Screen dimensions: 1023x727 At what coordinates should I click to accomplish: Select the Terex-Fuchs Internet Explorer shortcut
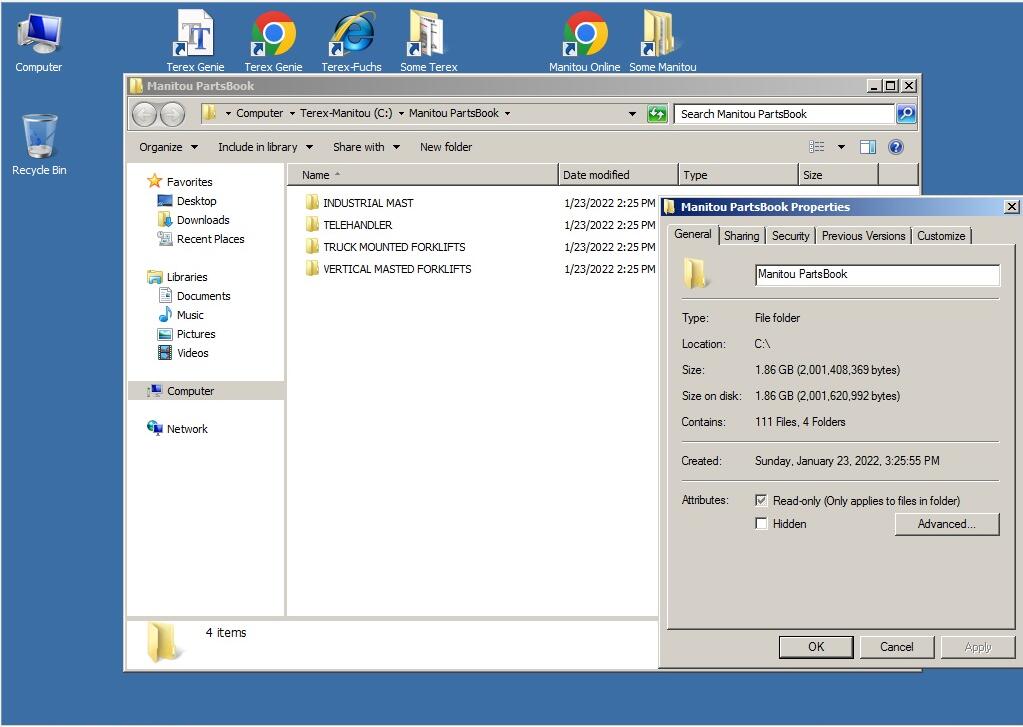point(351,41)
